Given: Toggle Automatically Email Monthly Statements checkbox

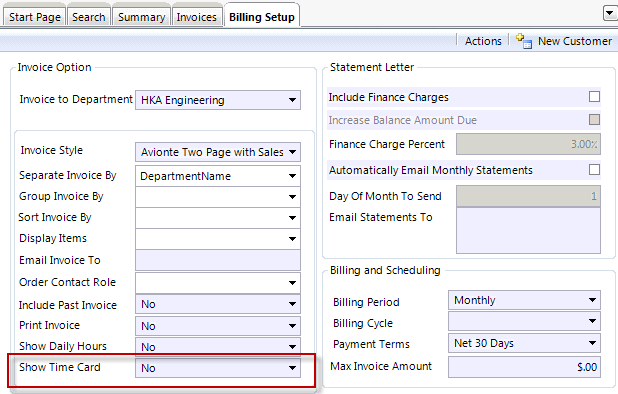Looking at the screenshot, I should (x=594, y=170).
